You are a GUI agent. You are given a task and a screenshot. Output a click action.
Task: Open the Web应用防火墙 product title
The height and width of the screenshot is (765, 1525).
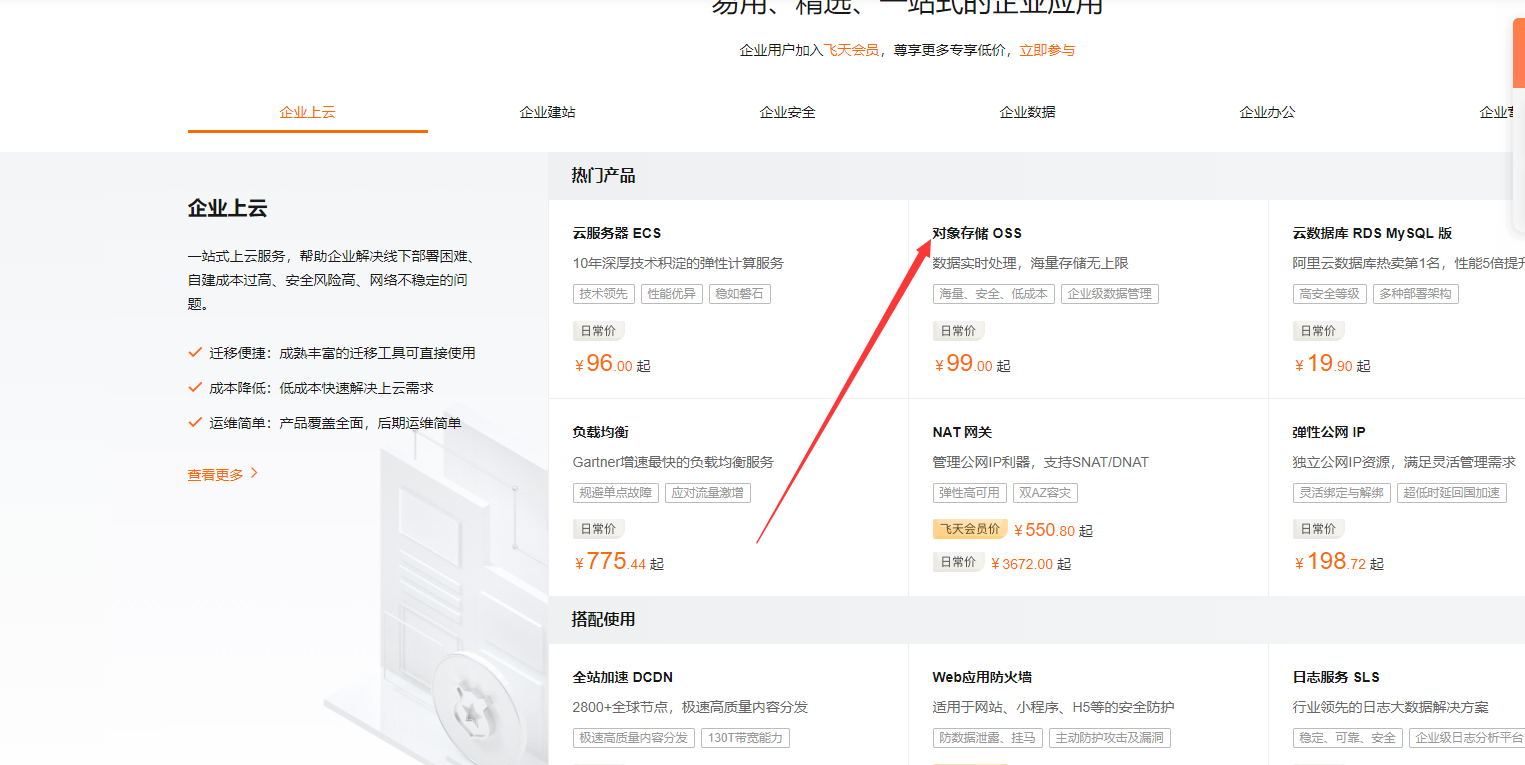(x=982, y=677)
